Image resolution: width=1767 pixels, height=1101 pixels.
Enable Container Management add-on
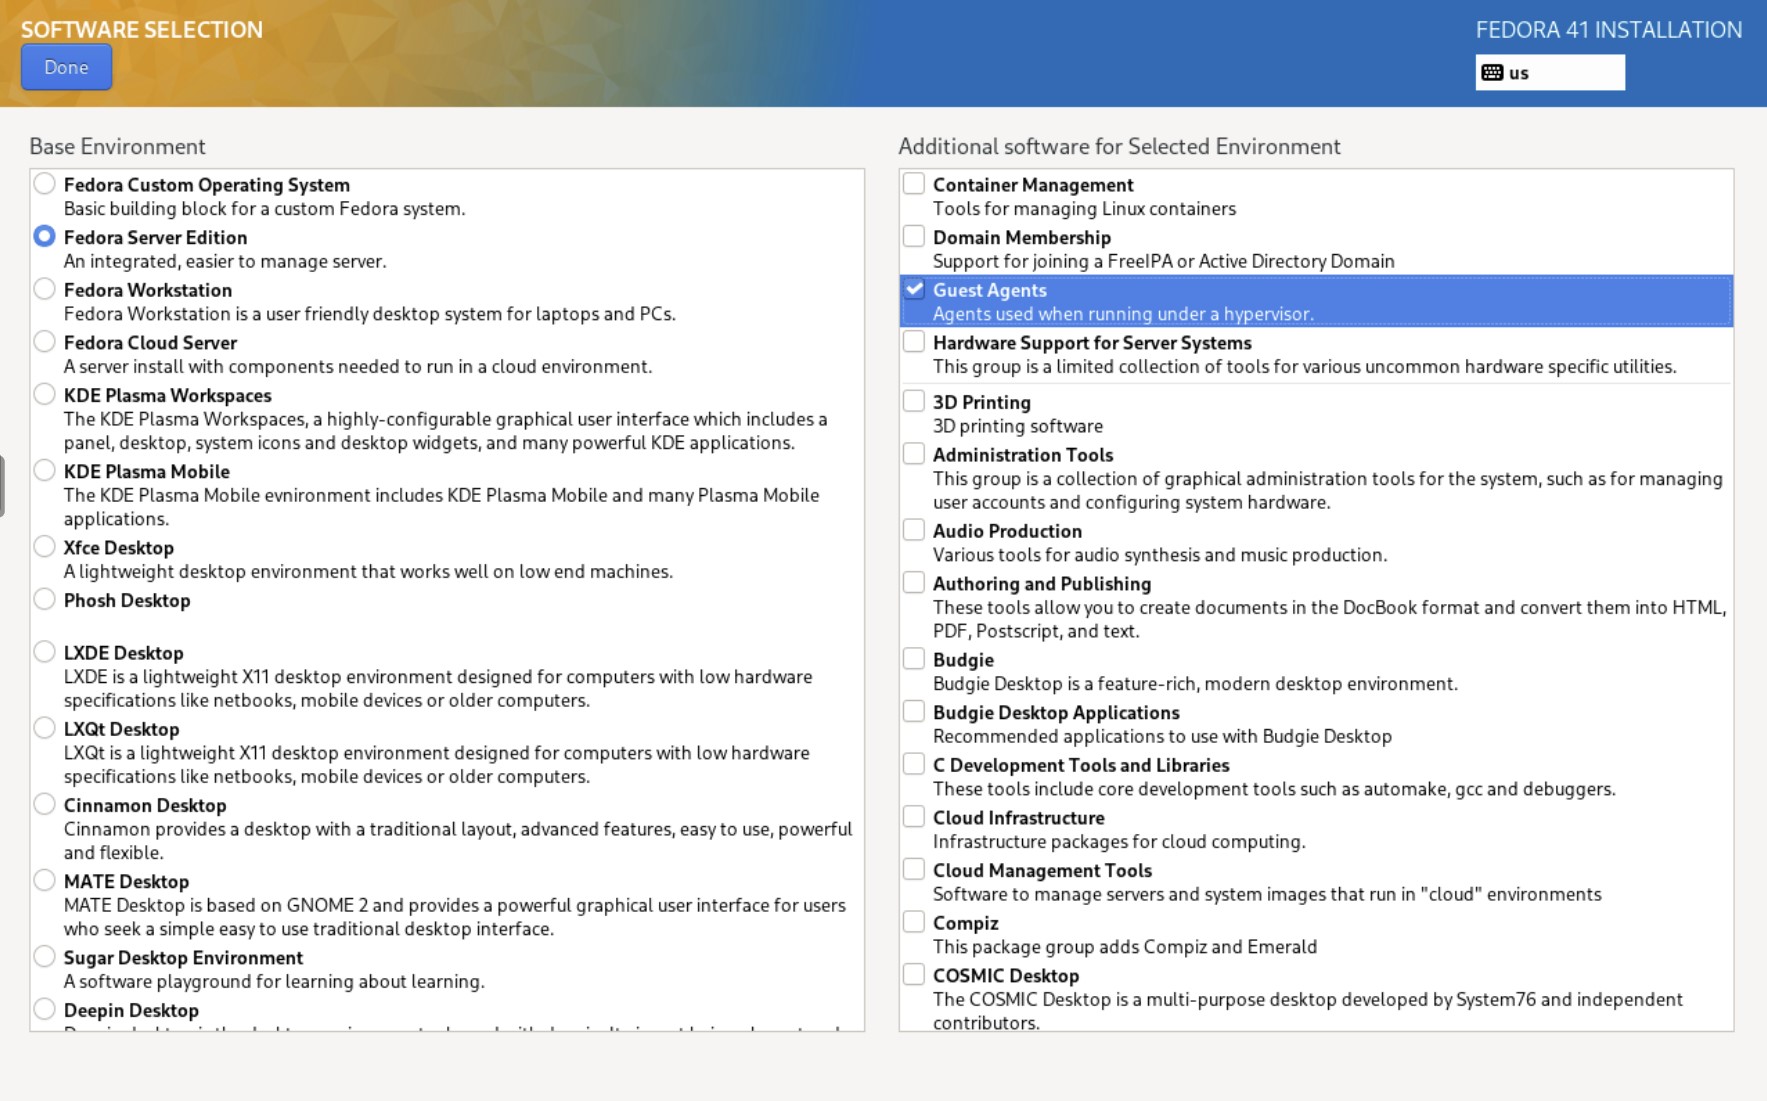(x=914, y=184)
